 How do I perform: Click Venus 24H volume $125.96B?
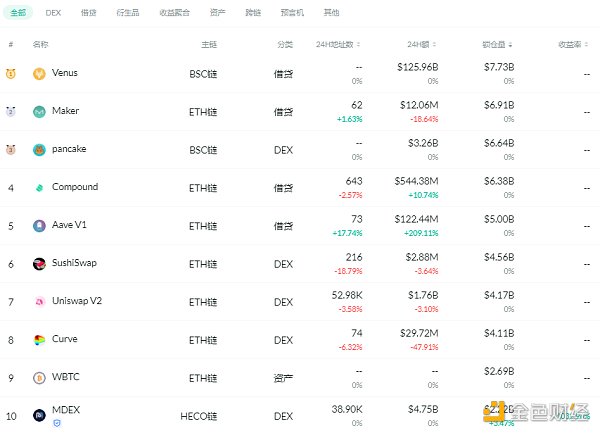pyautogui.click(x=417, y=67)
